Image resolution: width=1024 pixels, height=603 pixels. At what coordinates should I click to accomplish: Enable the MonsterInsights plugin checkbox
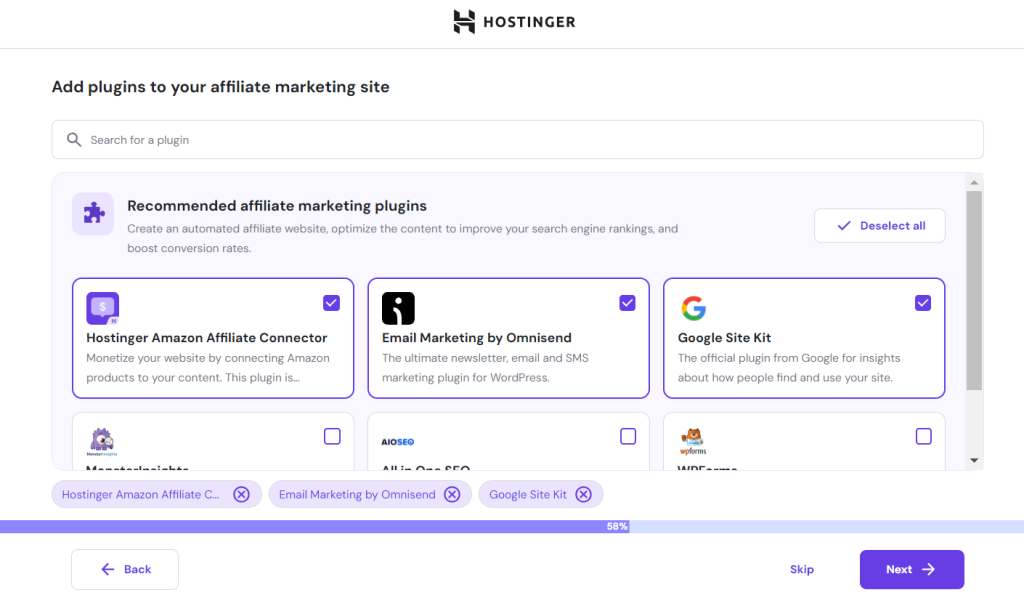point(332,436)
